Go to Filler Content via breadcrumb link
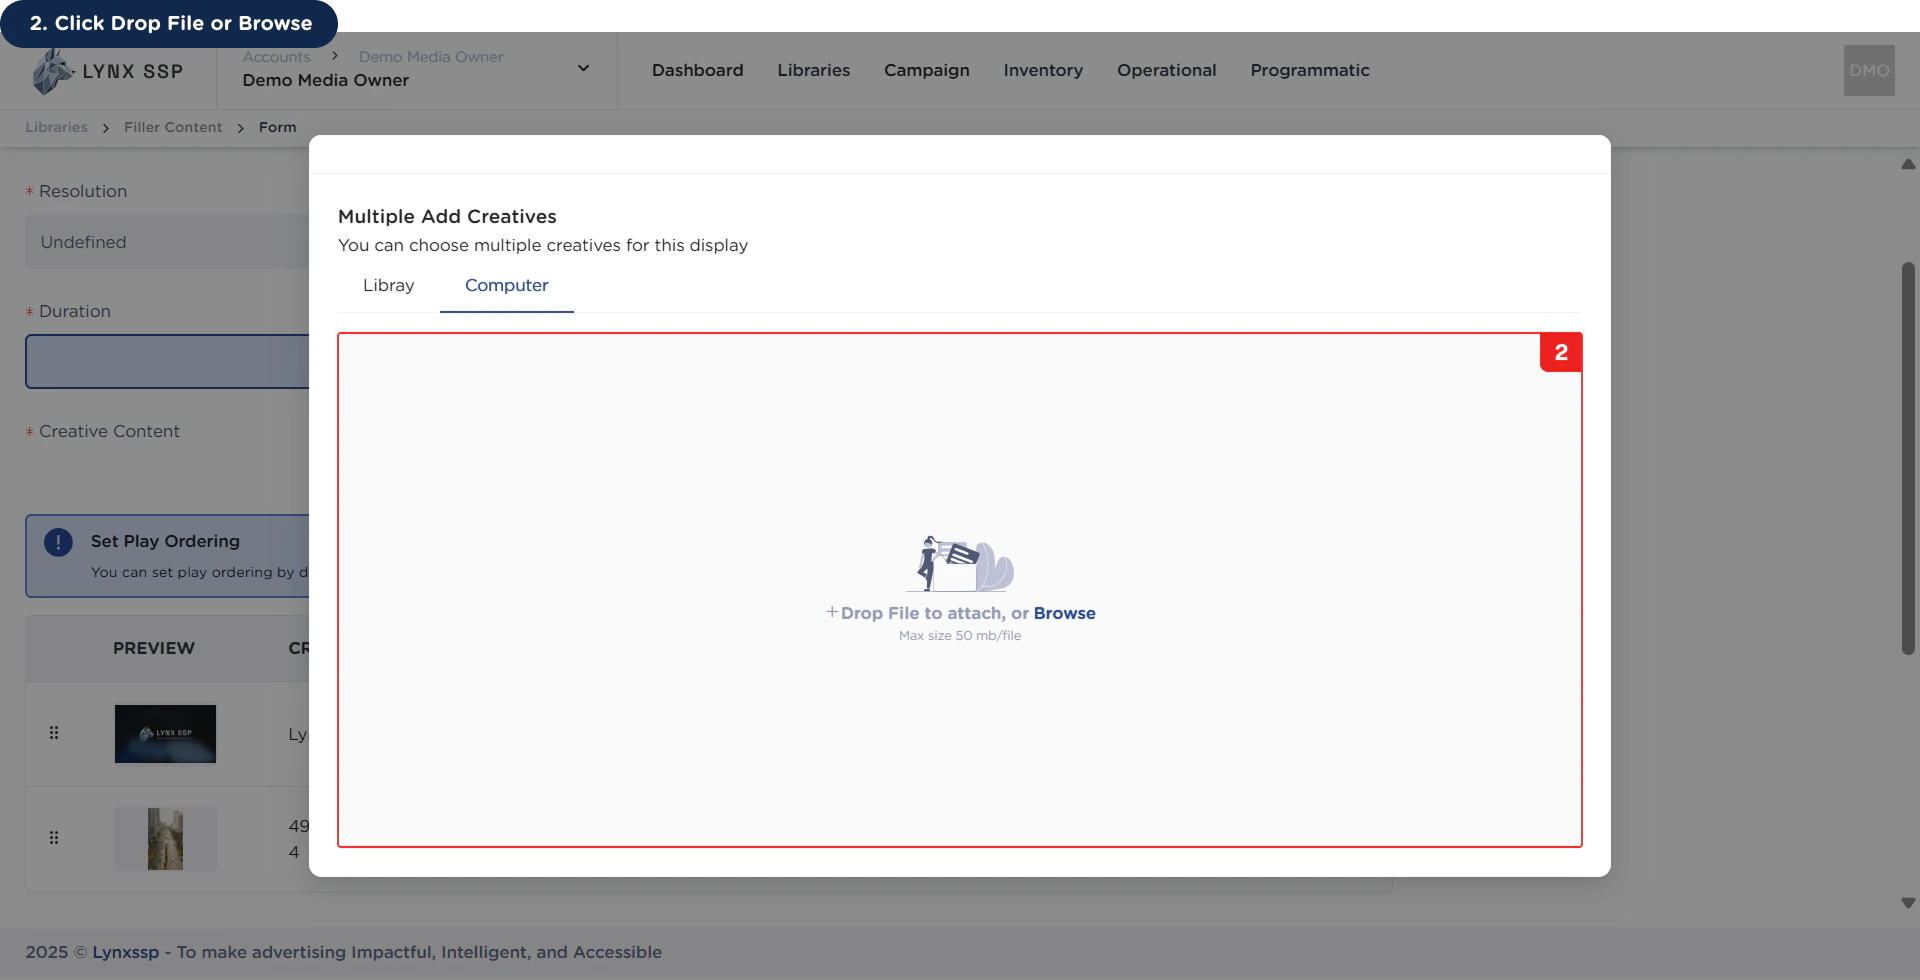 pyautogui.click(x=172, y=127)
